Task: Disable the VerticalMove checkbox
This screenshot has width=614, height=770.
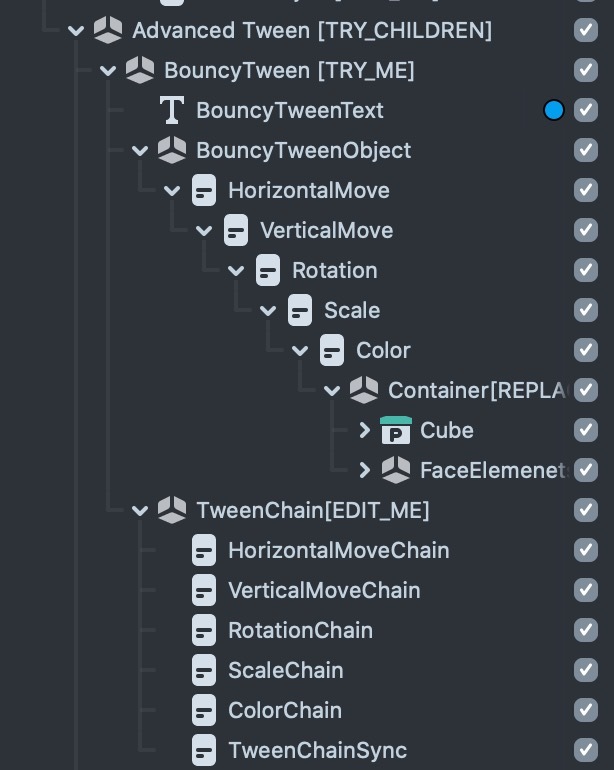Action: [x=586, y=230]
